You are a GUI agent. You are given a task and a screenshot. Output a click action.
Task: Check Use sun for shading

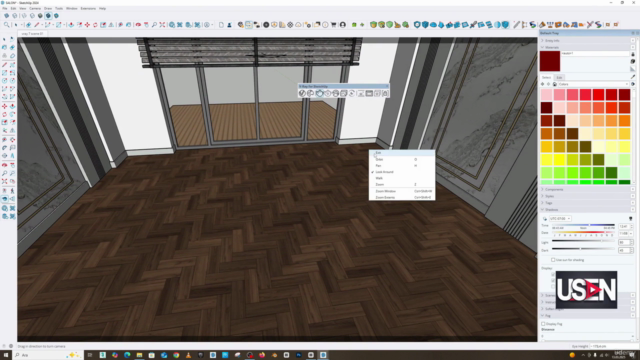(553, 260)
